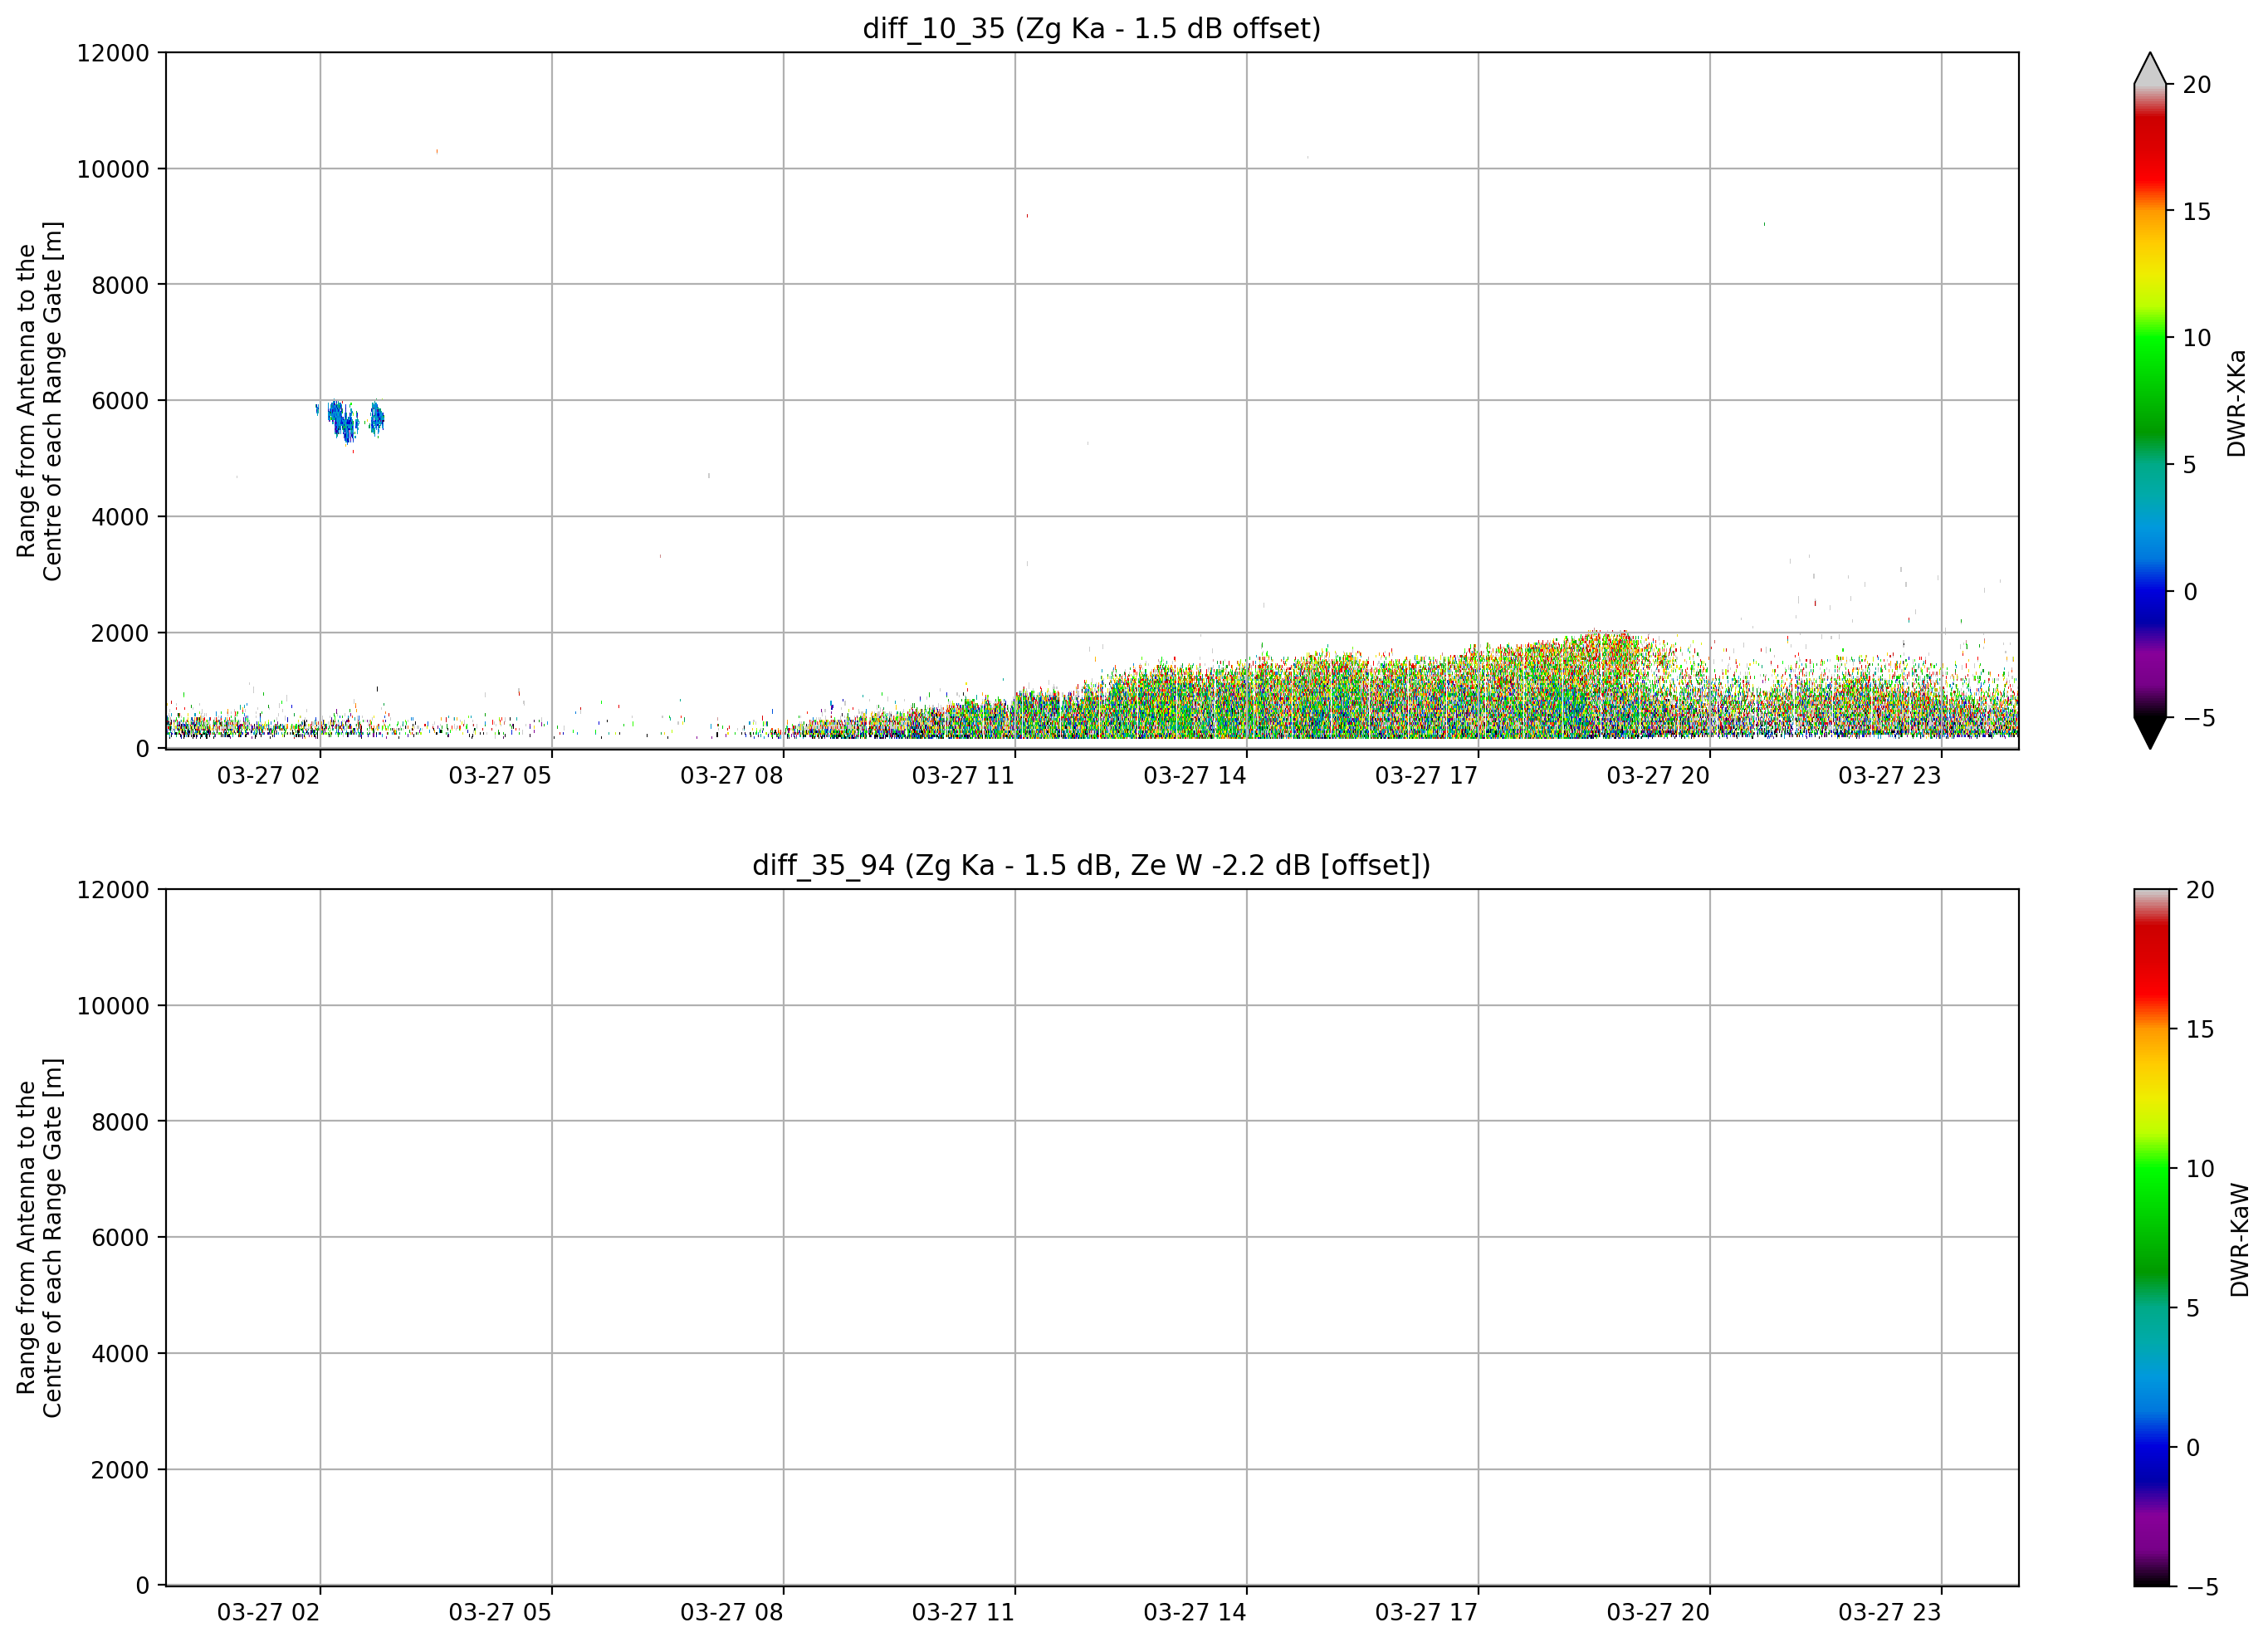
Task: Click top plot x-axis label '03-27 05'
Action: coord(500,776)
